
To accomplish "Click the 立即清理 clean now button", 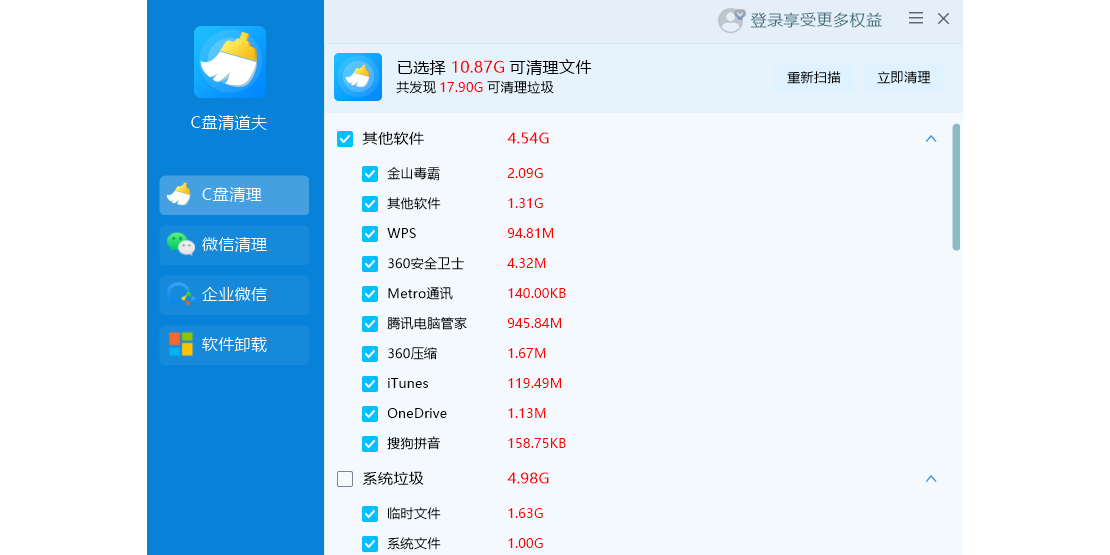I will [x=904, y=78].
